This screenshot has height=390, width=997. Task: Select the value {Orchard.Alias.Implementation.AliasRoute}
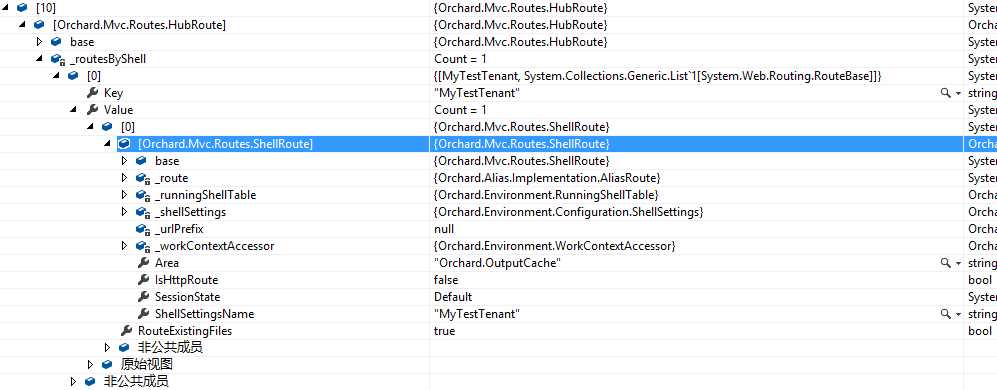(547, 178)
